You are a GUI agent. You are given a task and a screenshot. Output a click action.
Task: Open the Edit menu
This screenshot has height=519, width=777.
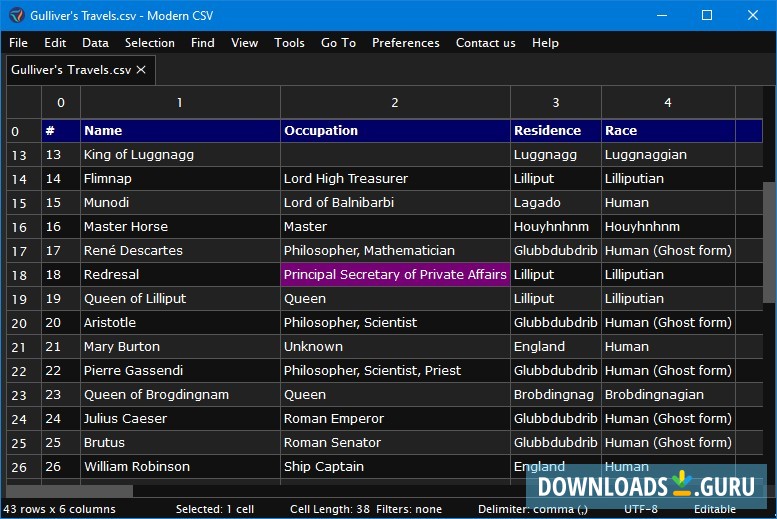[x=55, y=43]
